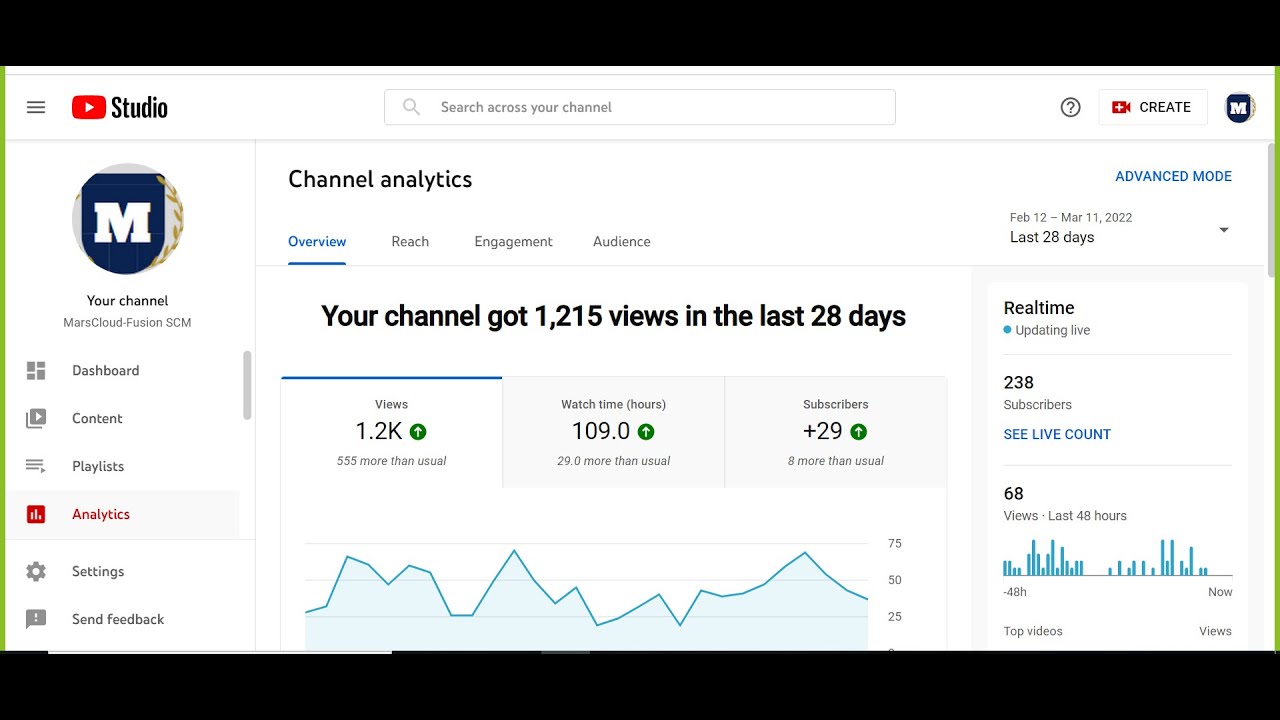Open Analytics from the sidebar

tap(124, 515)
